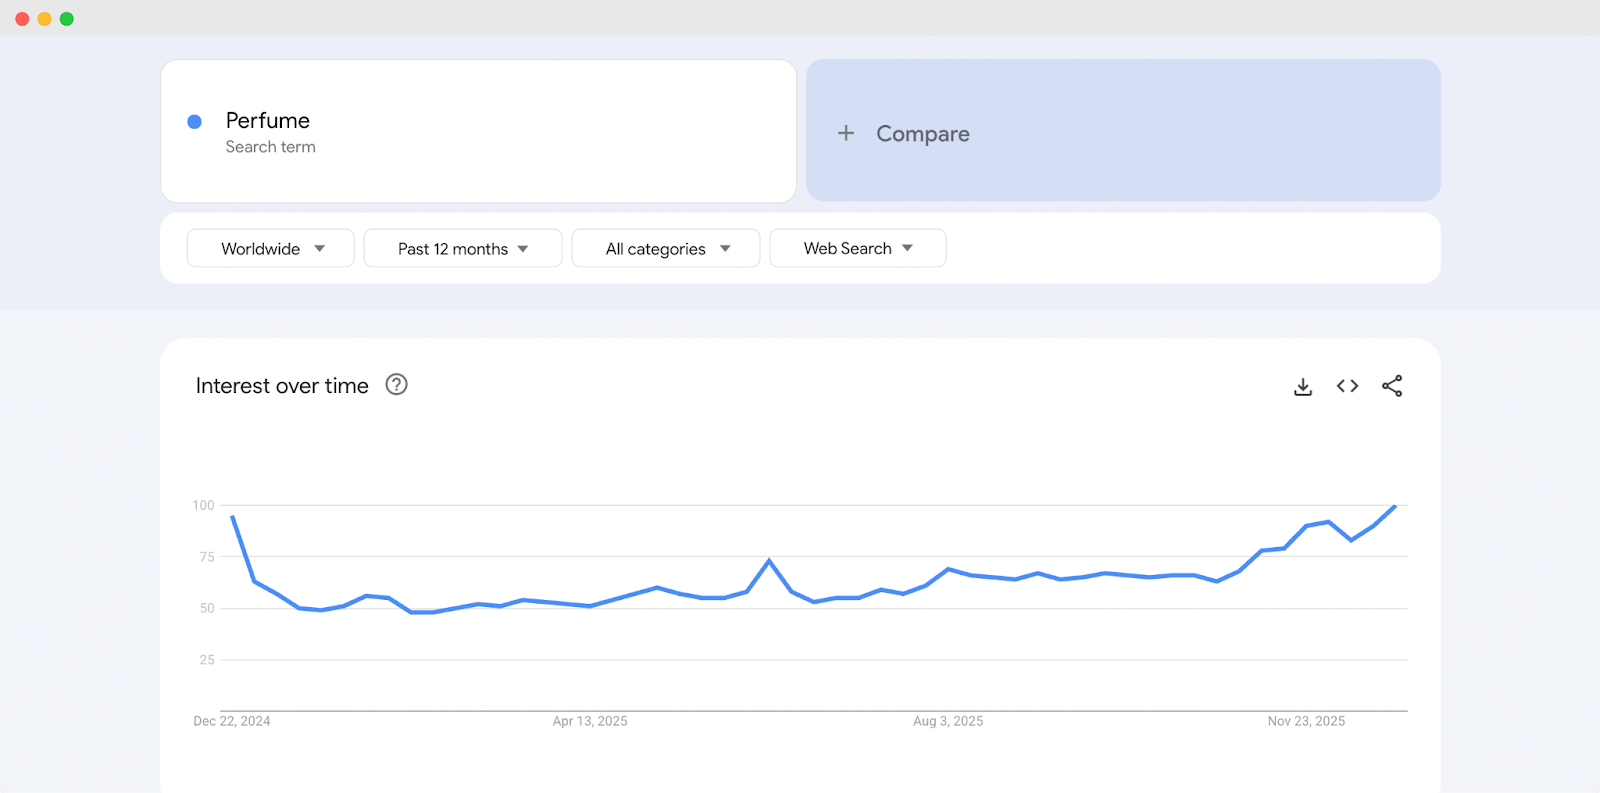Close the window with red button
The image size is (1600, 793).
(22, 19)
